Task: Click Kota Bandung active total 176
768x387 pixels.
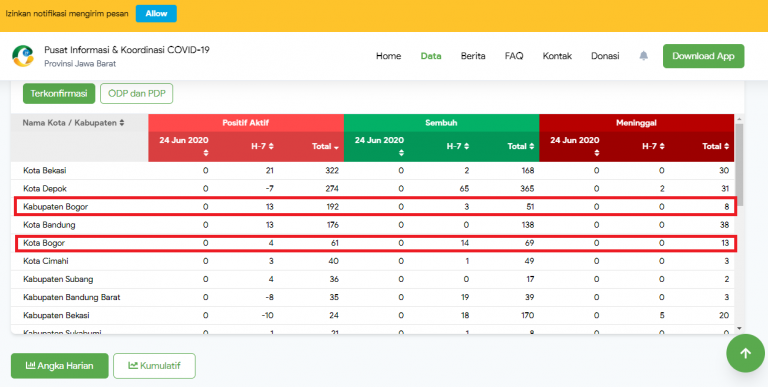Action: [x=333, y=225]
